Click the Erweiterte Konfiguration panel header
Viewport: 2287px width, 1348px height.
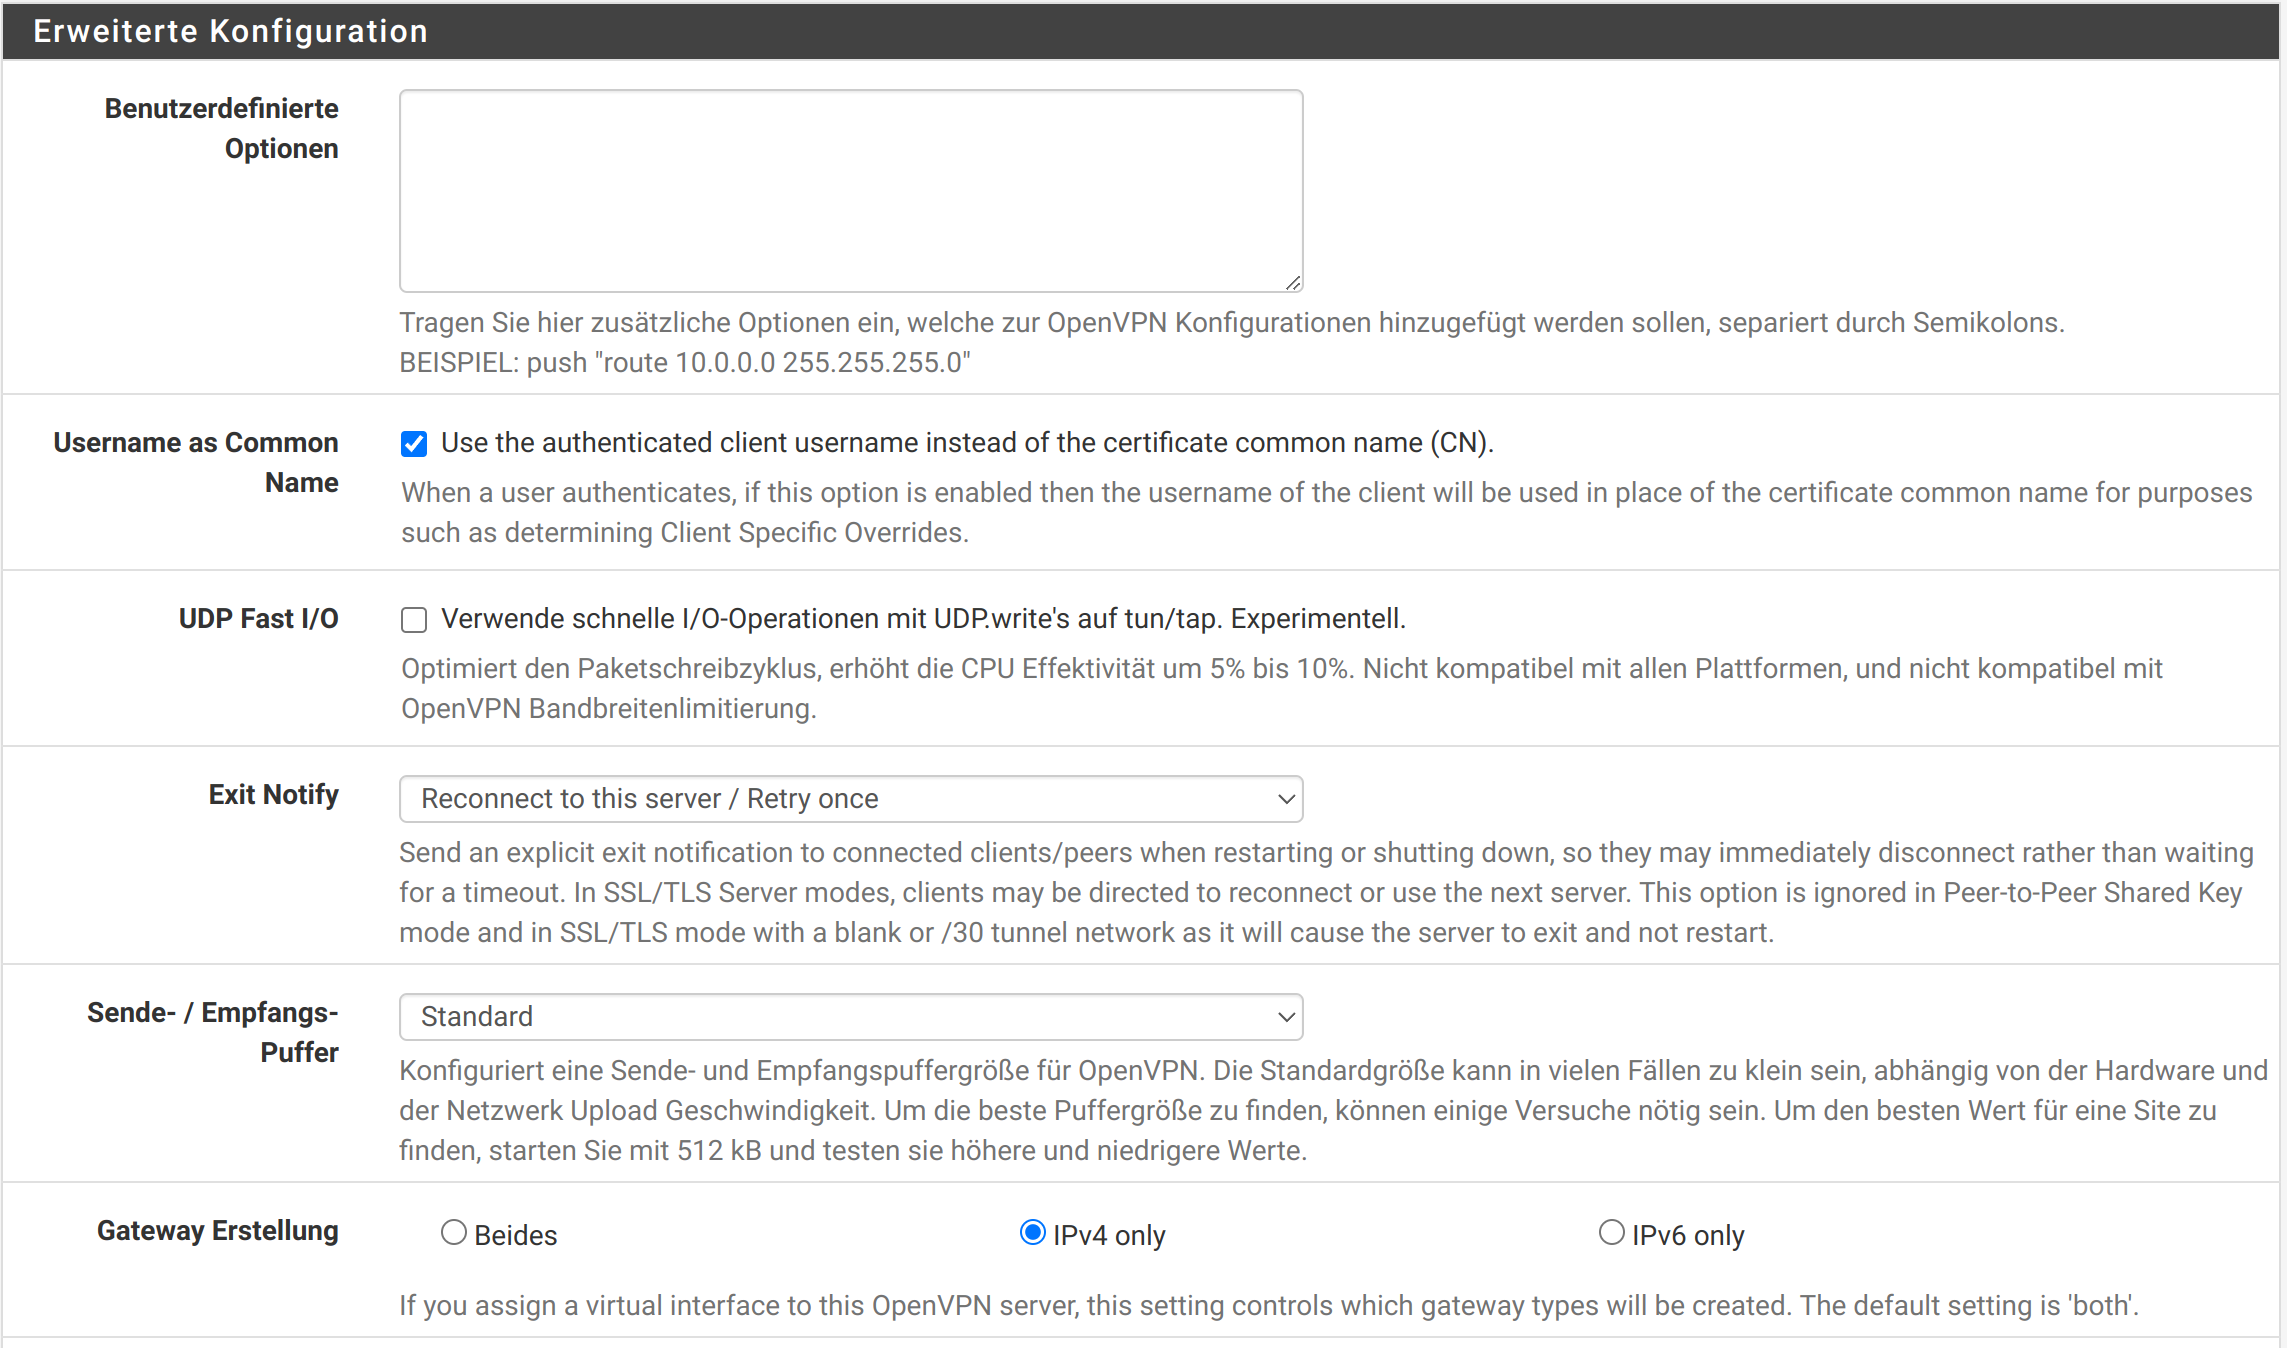coord(230,31)
